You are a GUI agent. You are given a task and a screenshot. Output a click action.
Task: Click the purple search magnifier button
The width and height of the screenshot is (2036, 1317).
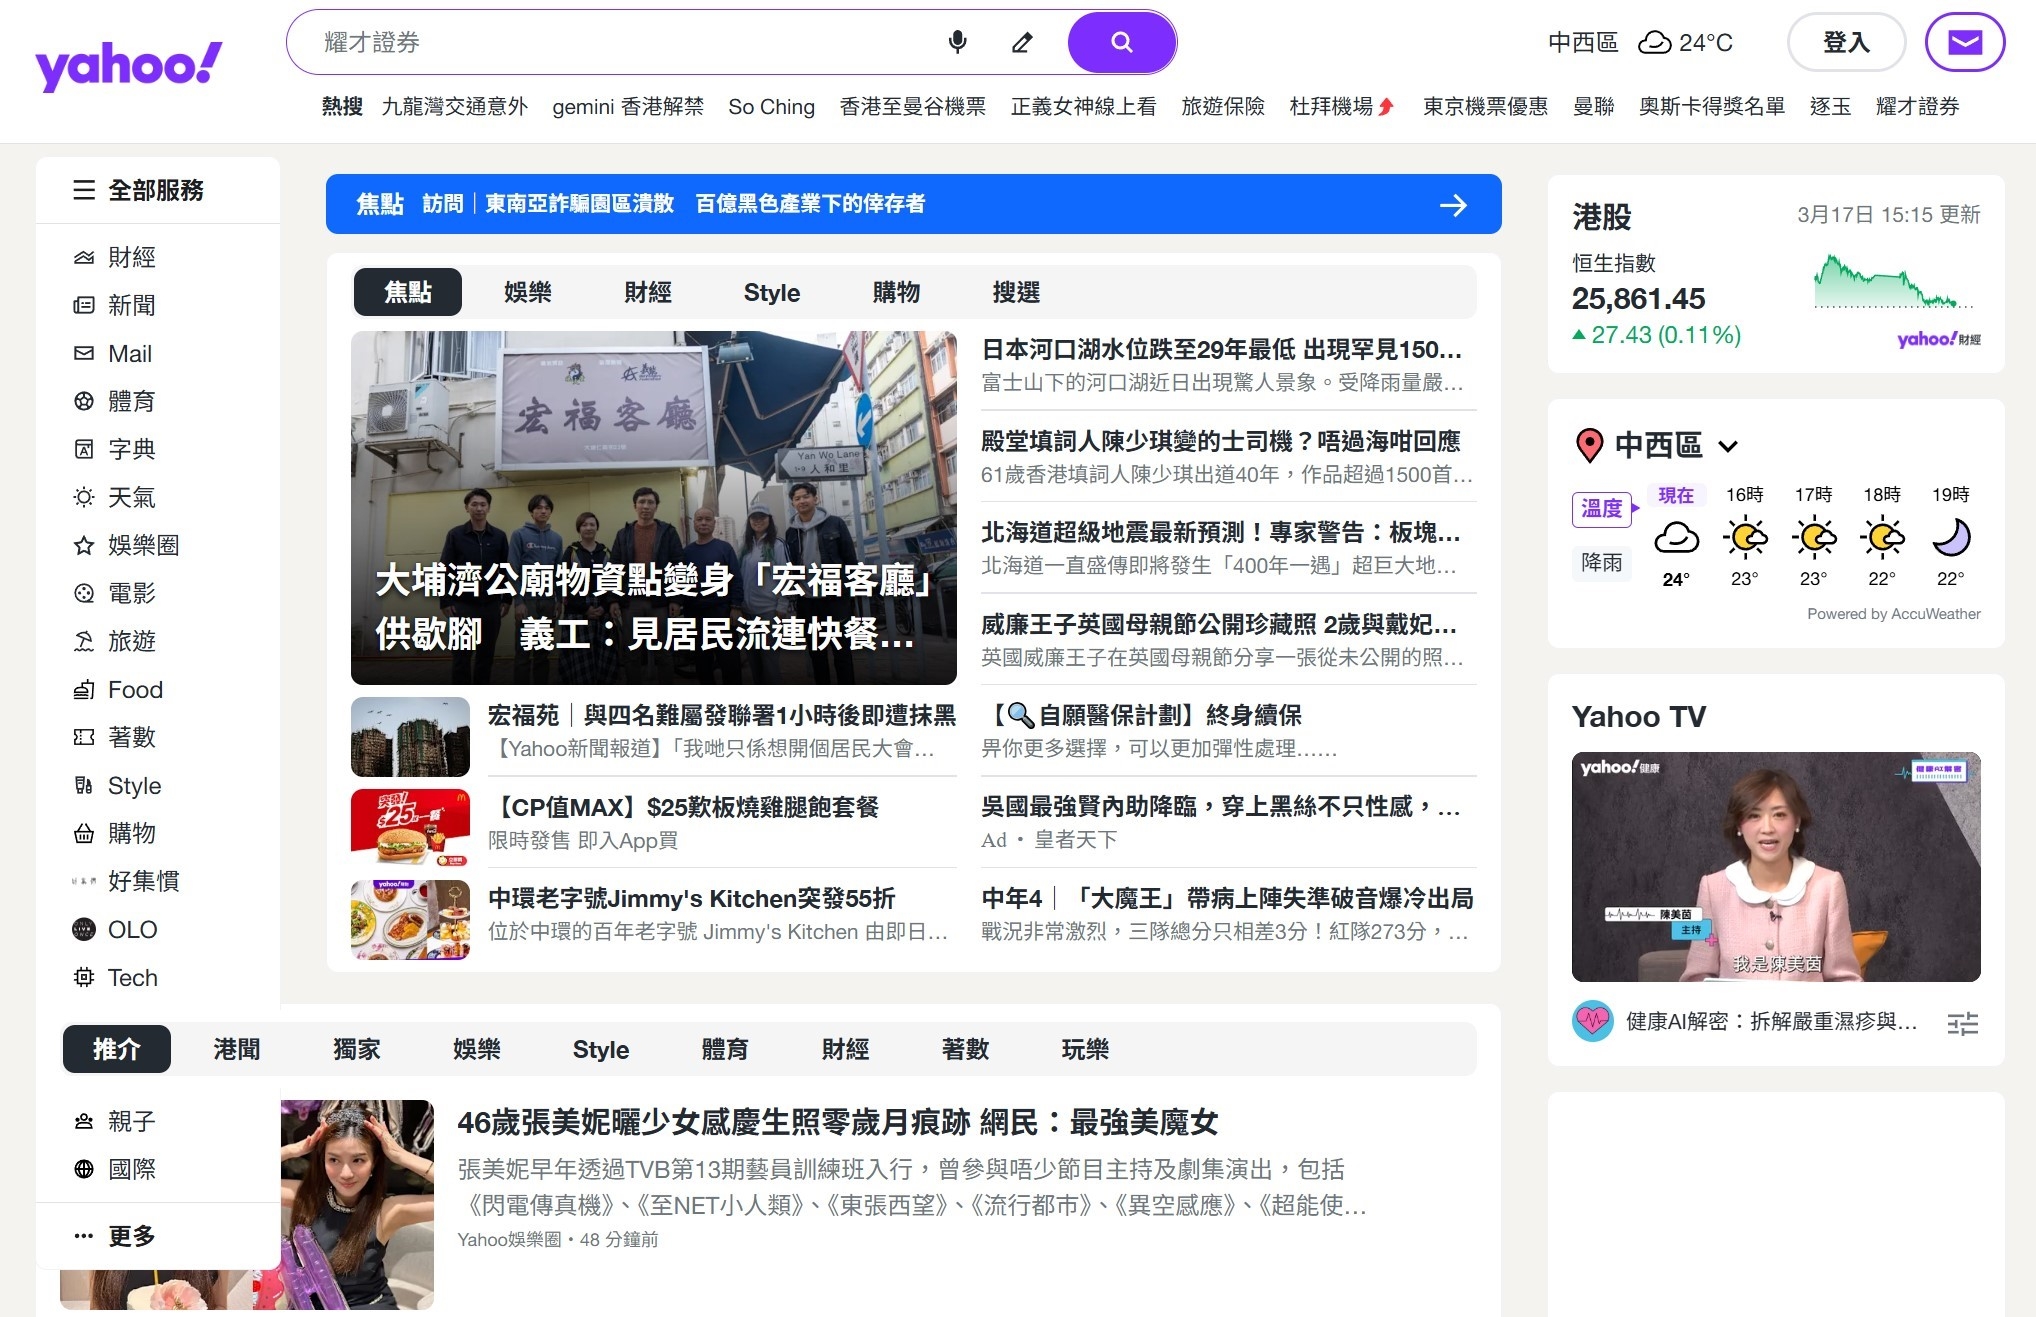(1120, 42)
